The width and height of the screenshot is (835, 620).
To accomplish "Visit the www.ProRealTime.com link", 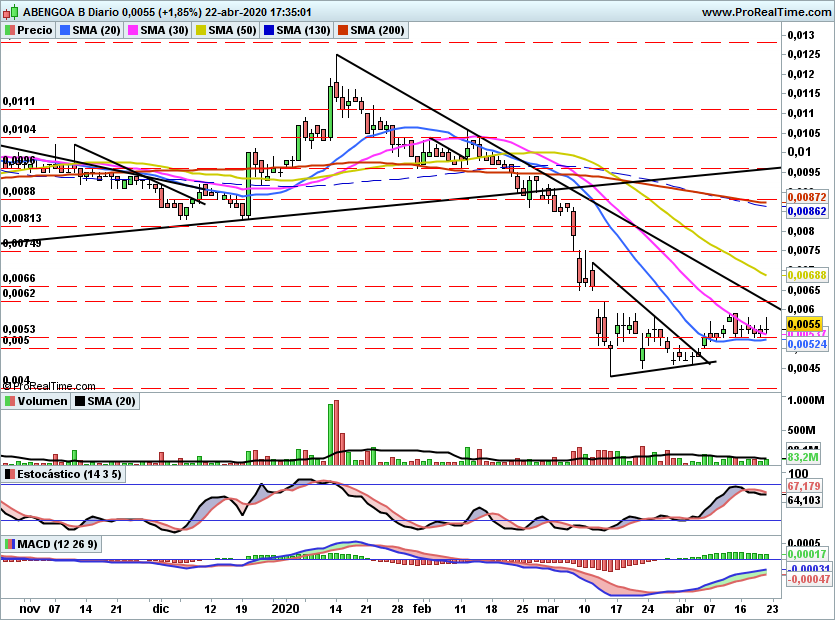I will [767, 12].
